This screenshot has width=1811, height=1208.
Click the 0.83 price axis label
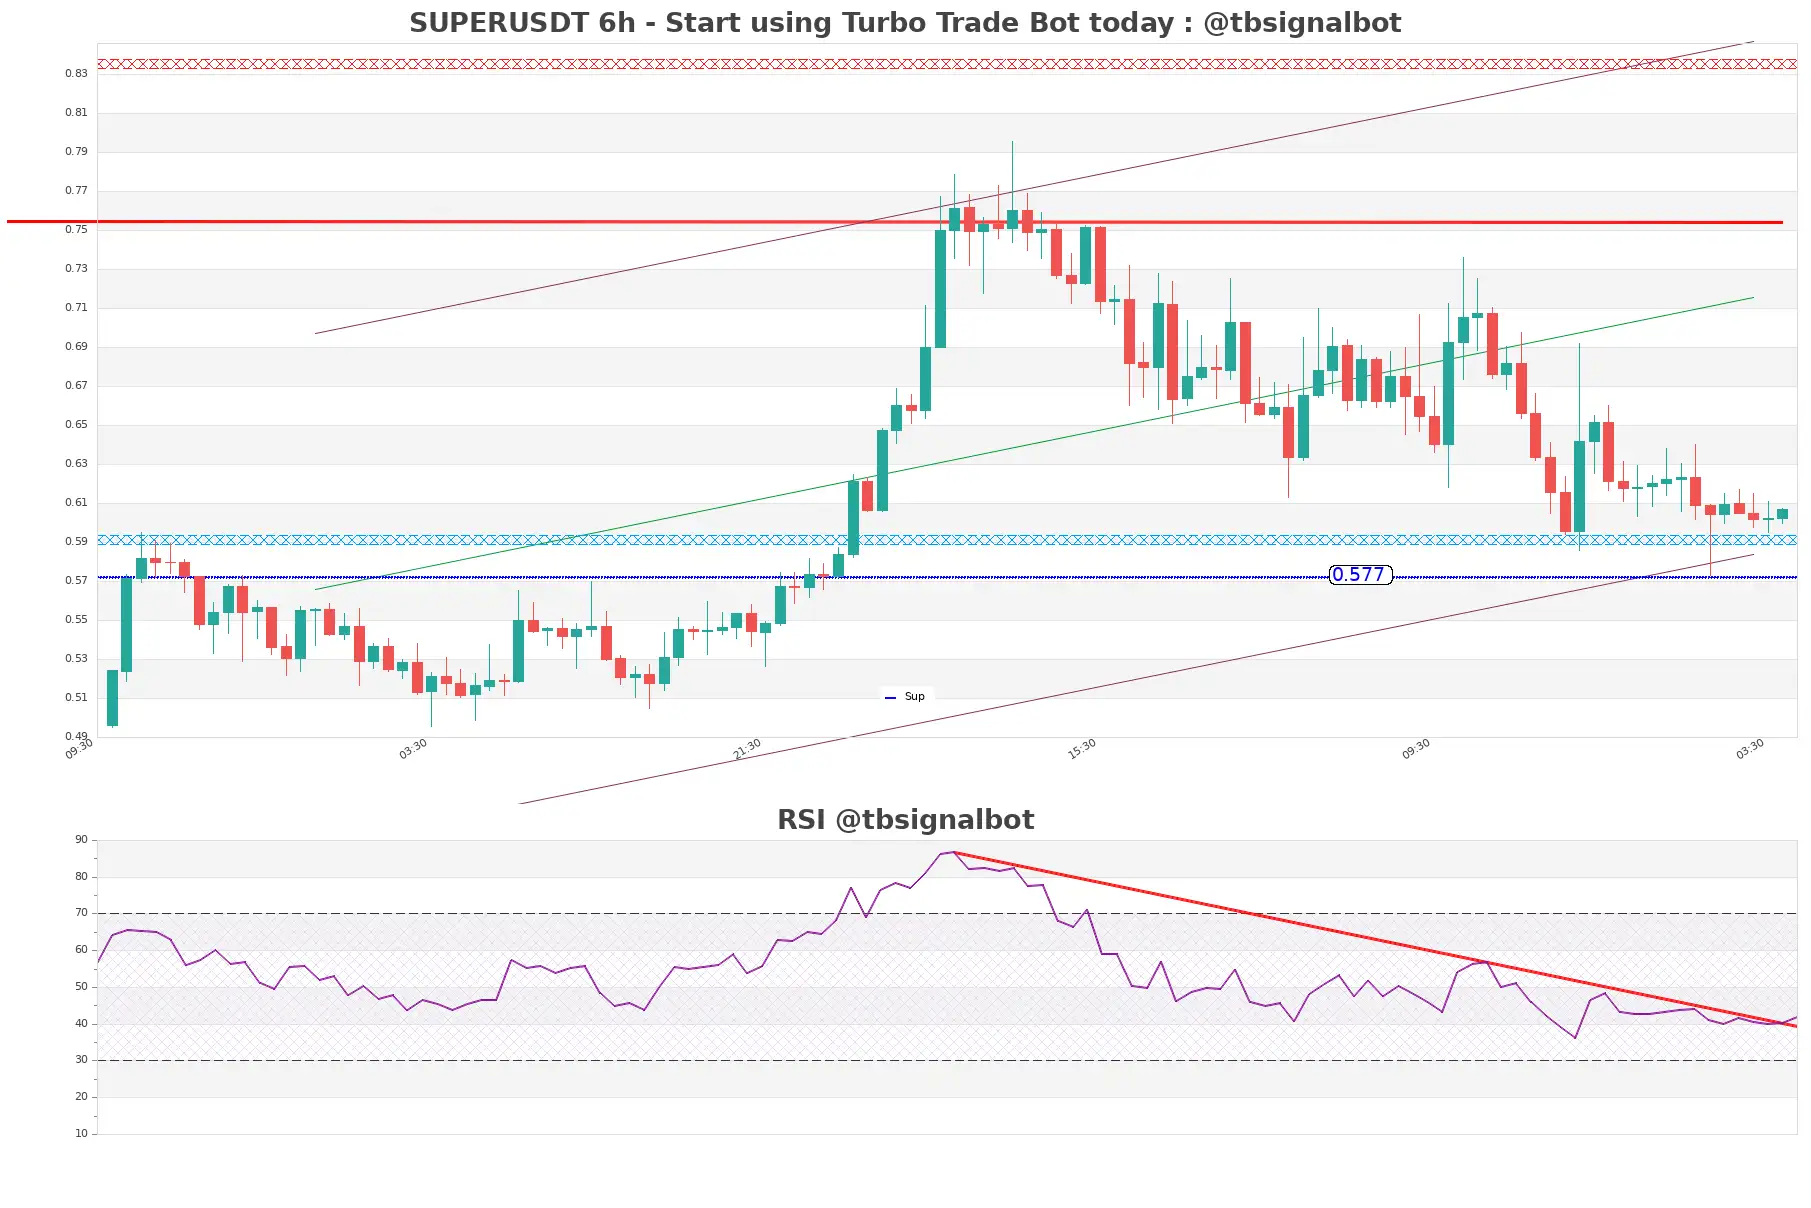(x=76, y=73)
